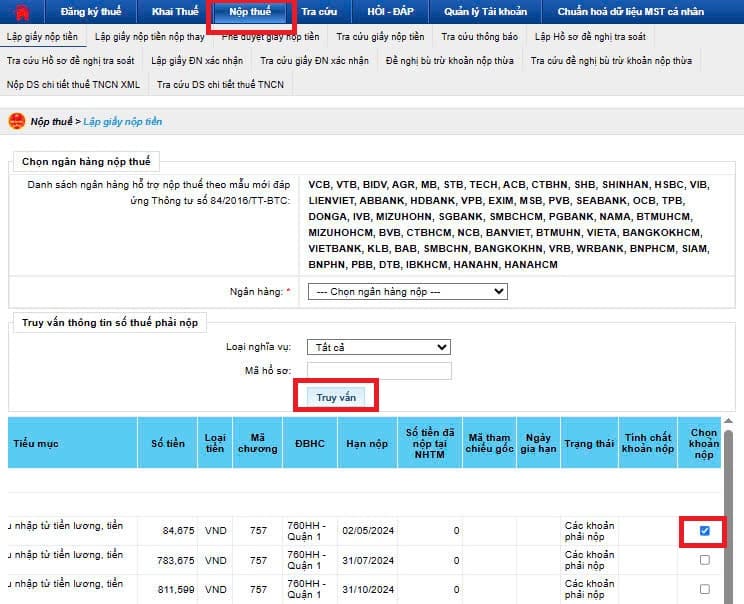Image resolution: width=744 pixels, height=604 pixels.
Task: Click the due date 31/10/2024
Action: 368,589
